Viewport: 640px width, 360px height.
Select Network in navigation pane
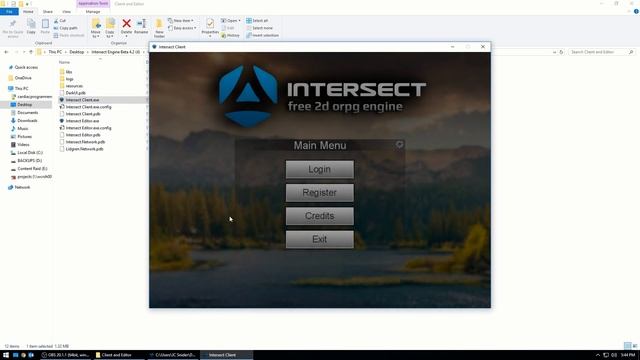click(22, 187)
